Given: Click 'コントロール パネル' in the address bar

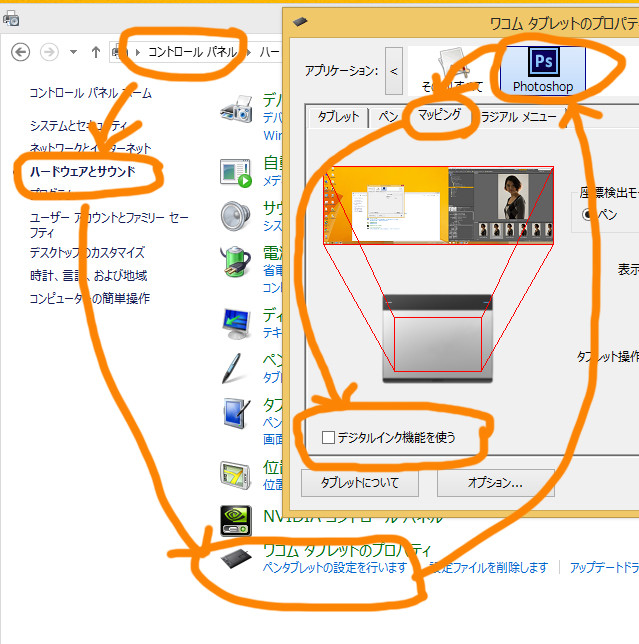Looking at the screenshot, I should [193, 52].
